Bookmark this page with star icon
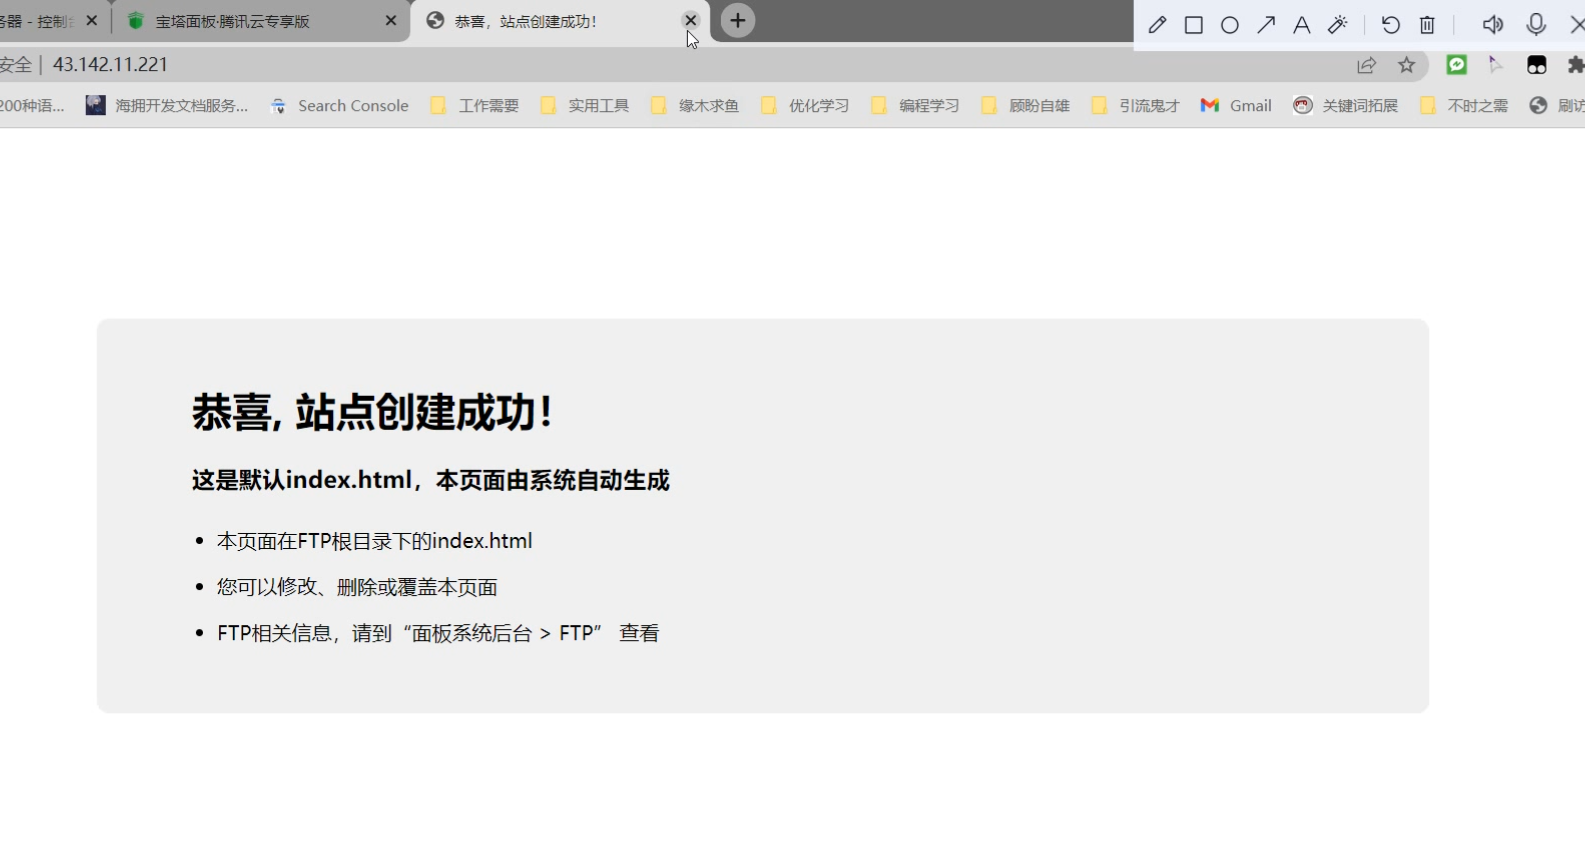 [x=1407, y=65]
